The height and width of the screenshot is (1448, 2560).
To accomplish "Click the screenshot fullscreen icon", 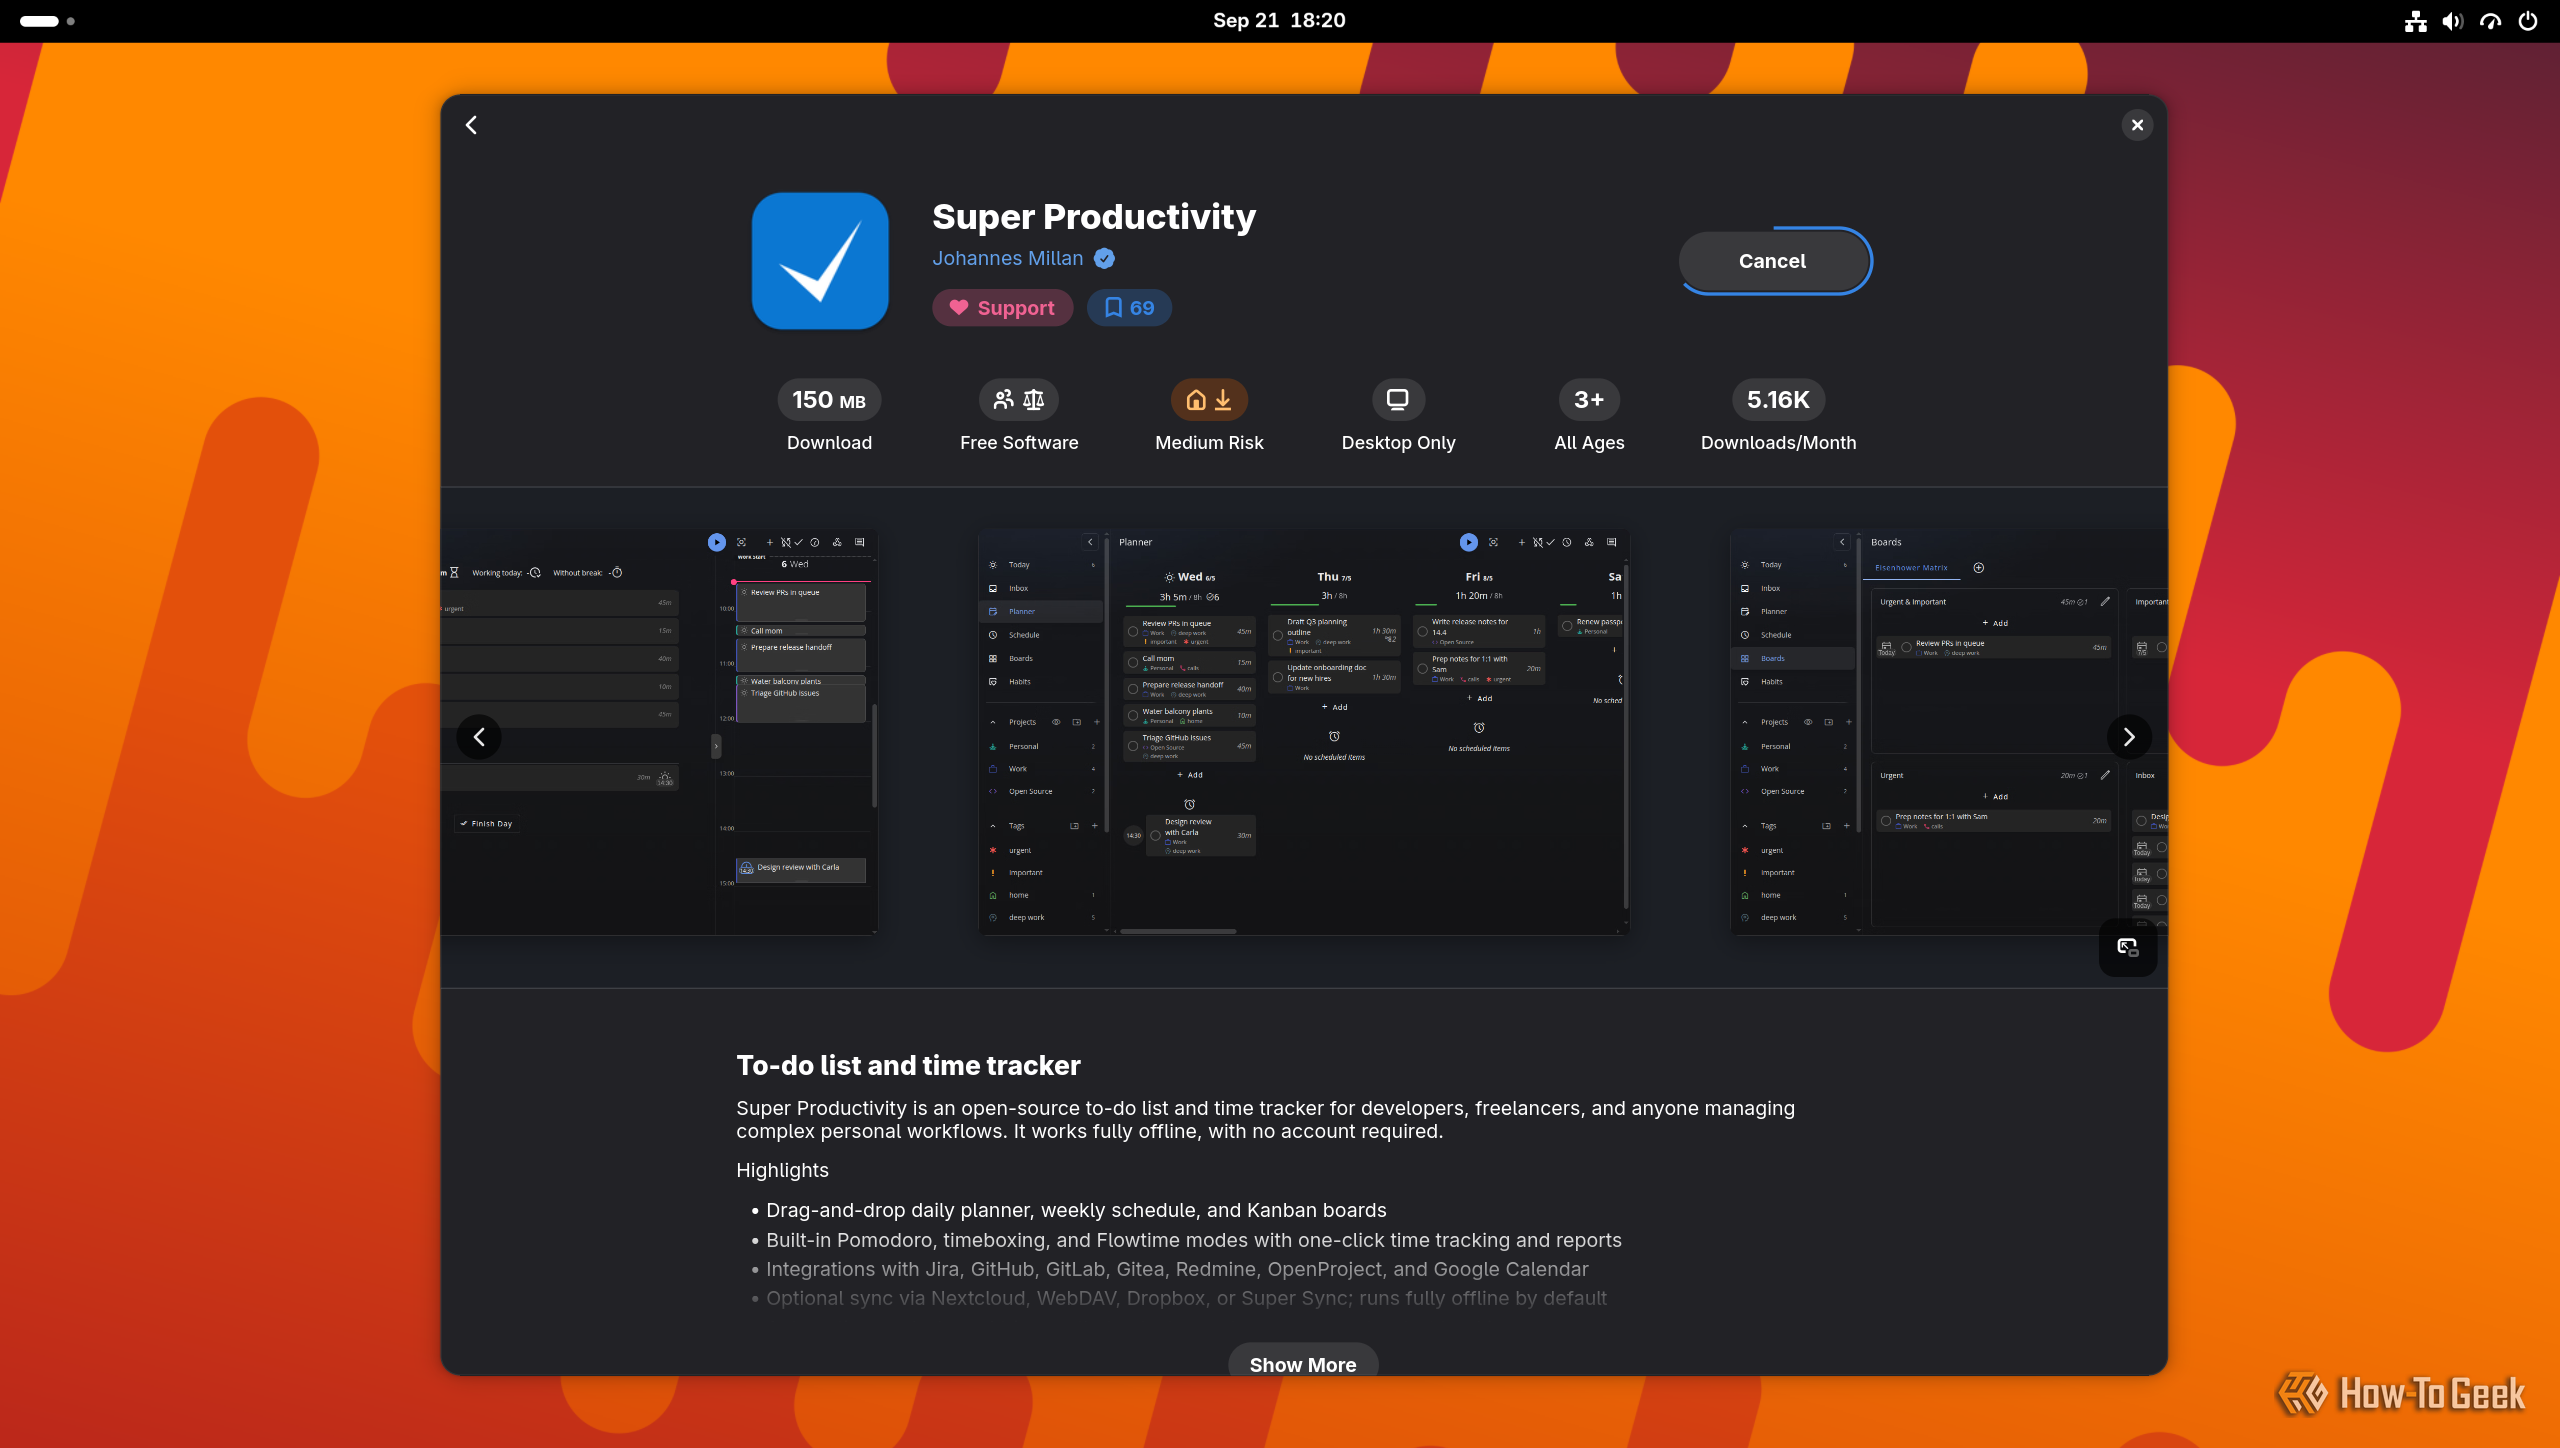I will [2127, 947].
